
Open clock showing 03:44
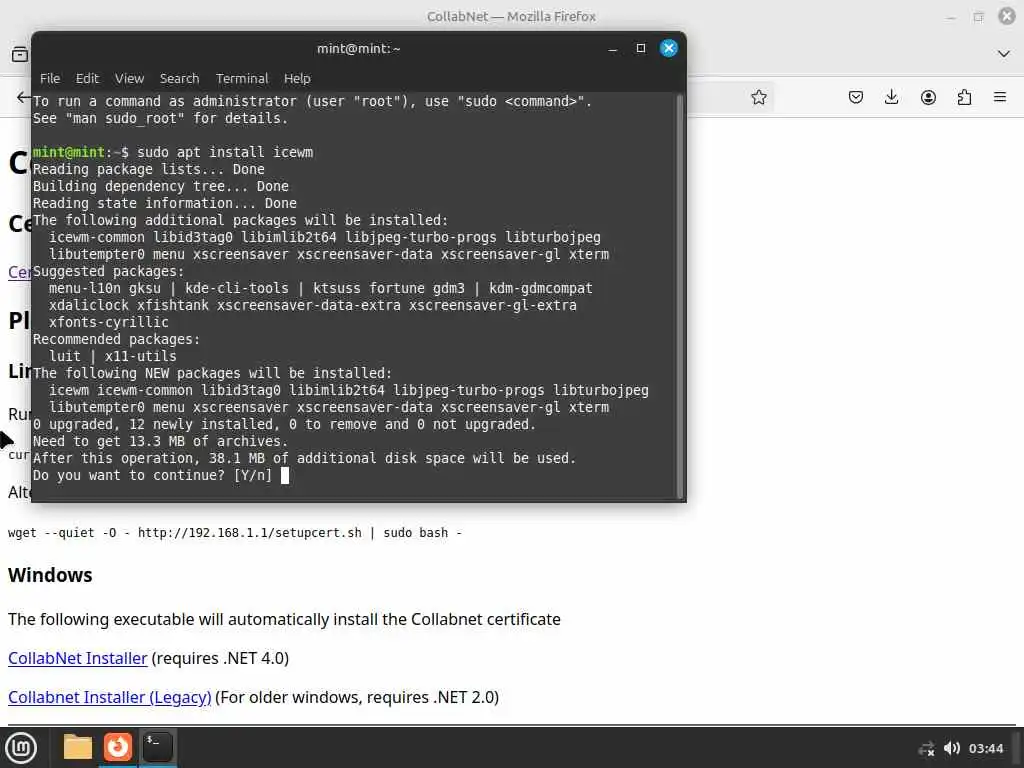tap(985, 748)
